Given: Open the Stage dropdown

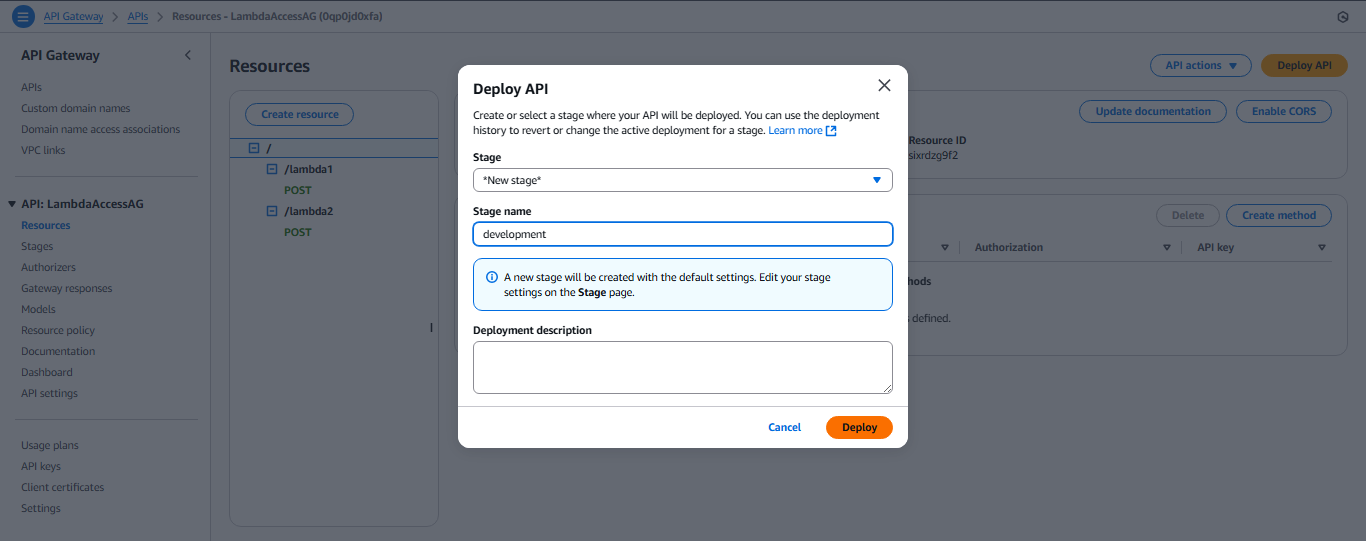Looking at the screenshot, I should click(682, 180).
